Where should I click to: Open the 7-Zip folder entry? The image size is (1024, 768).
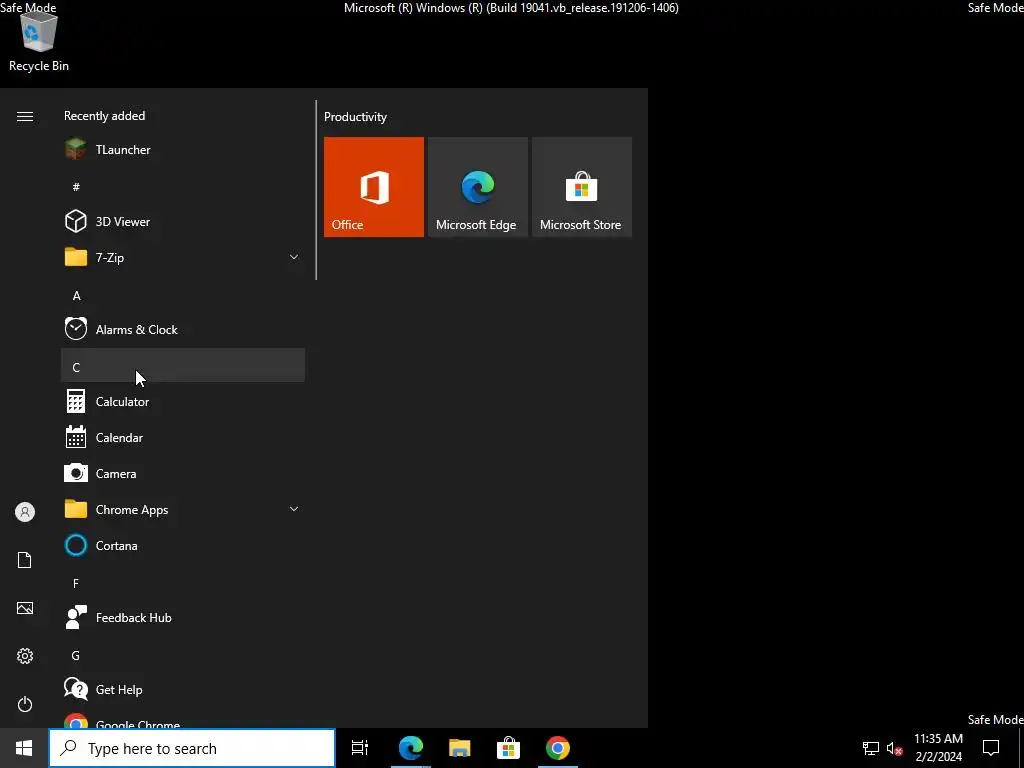(183, 257)
